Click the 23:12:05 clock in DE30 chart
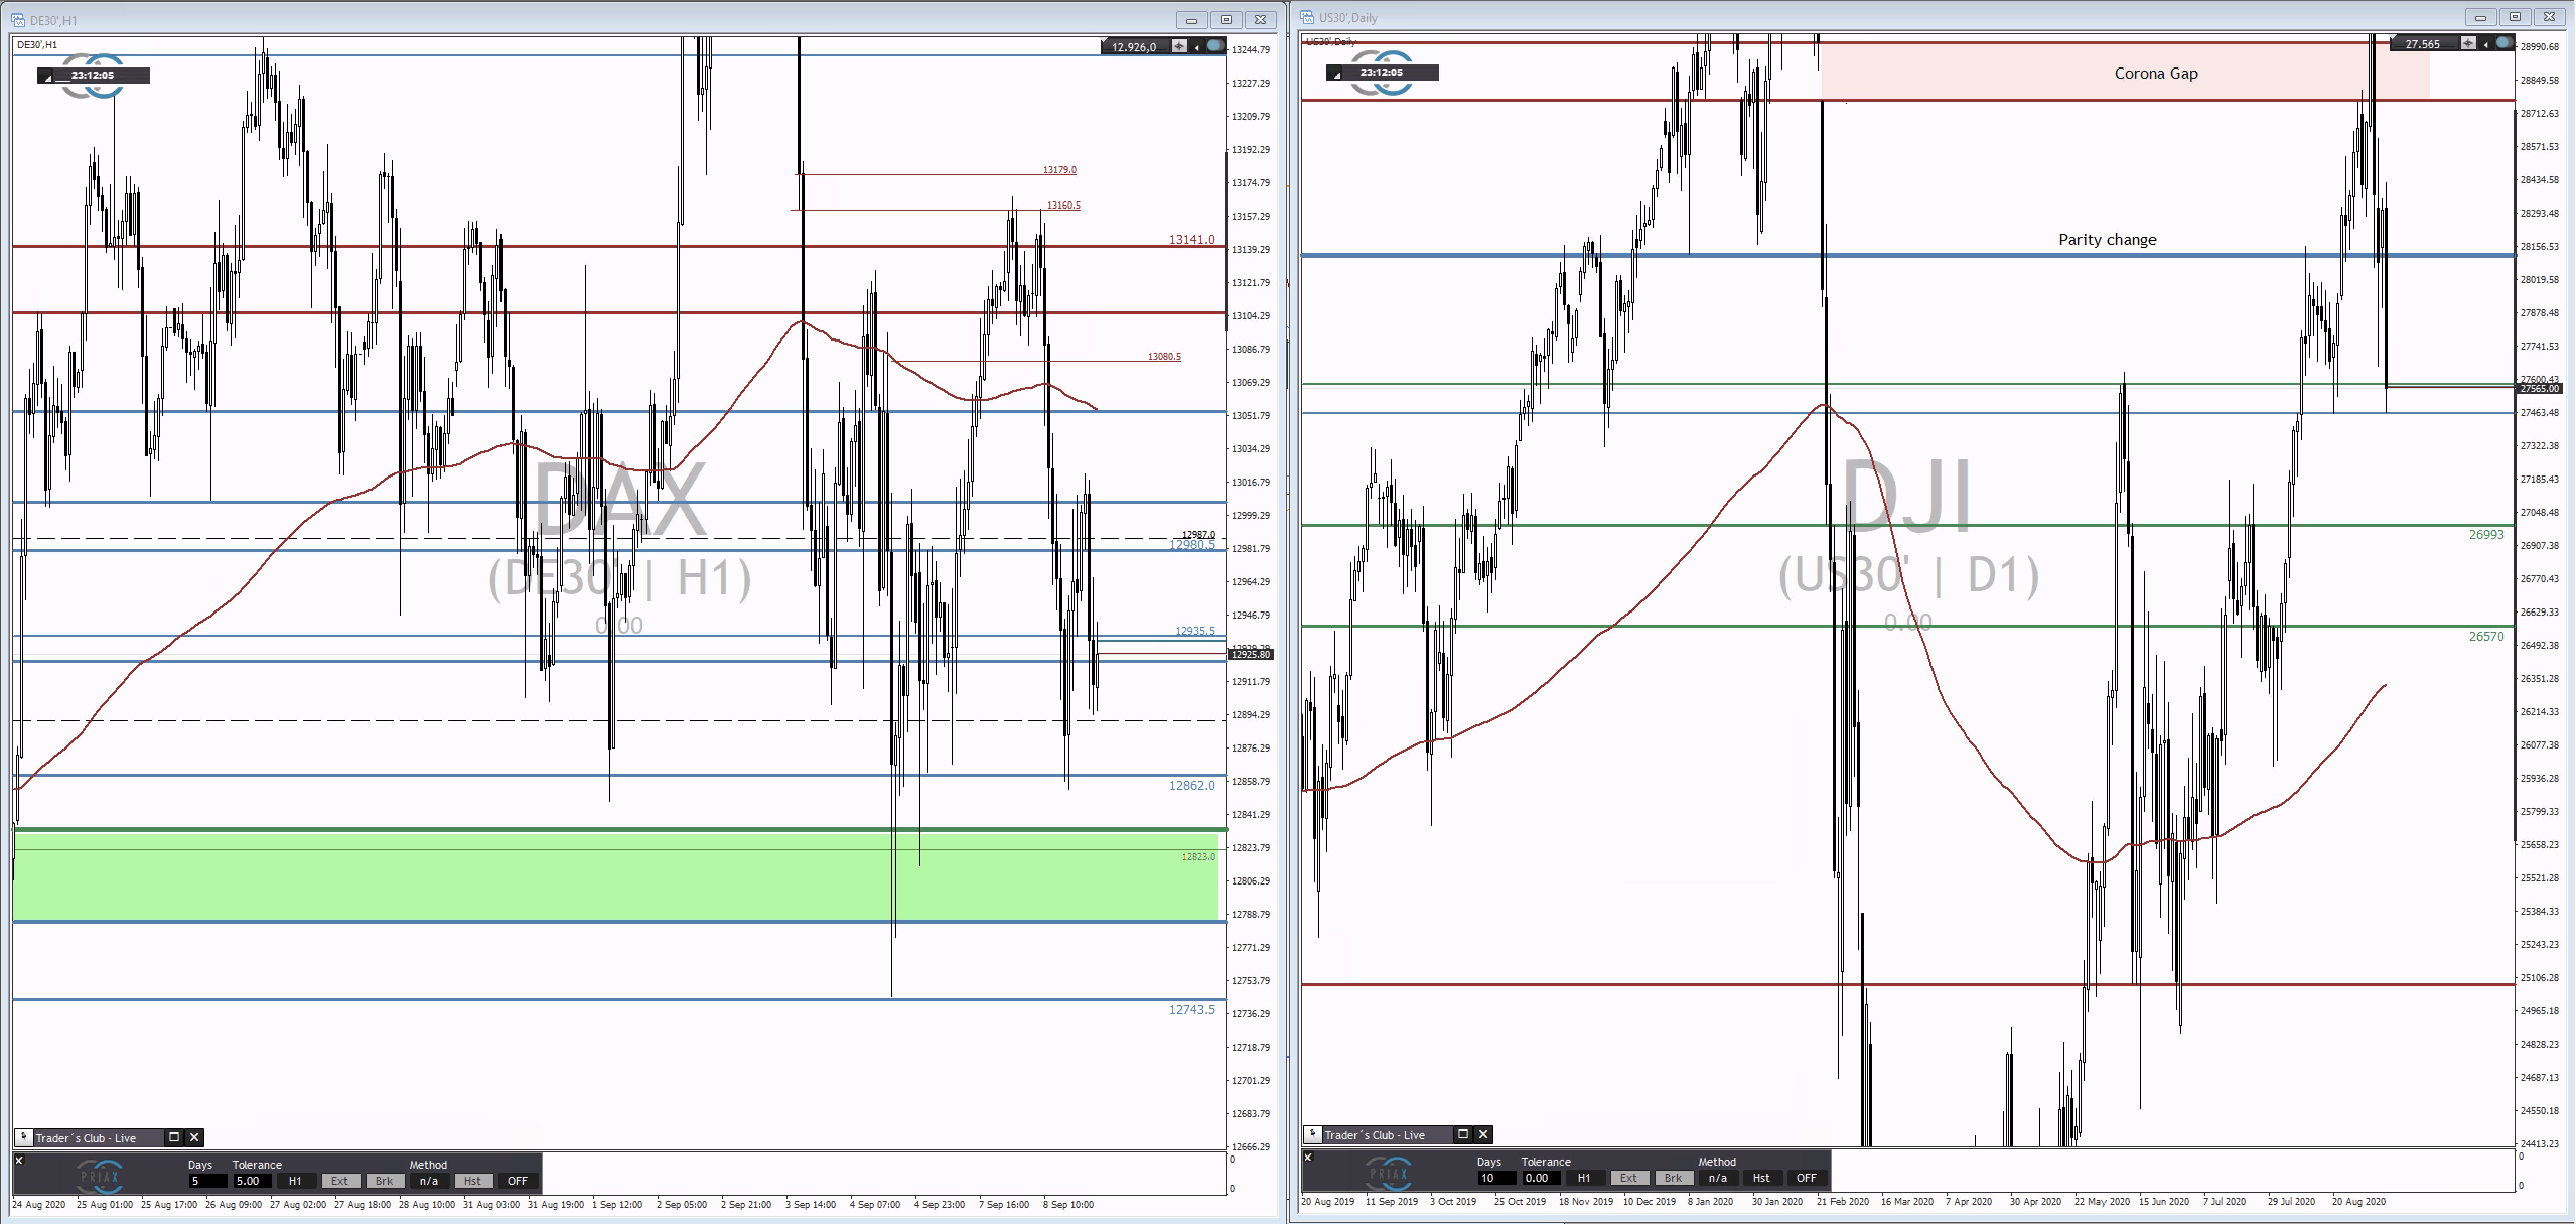Screen dimensions: 2576x1224 click(x=93, y=75)
